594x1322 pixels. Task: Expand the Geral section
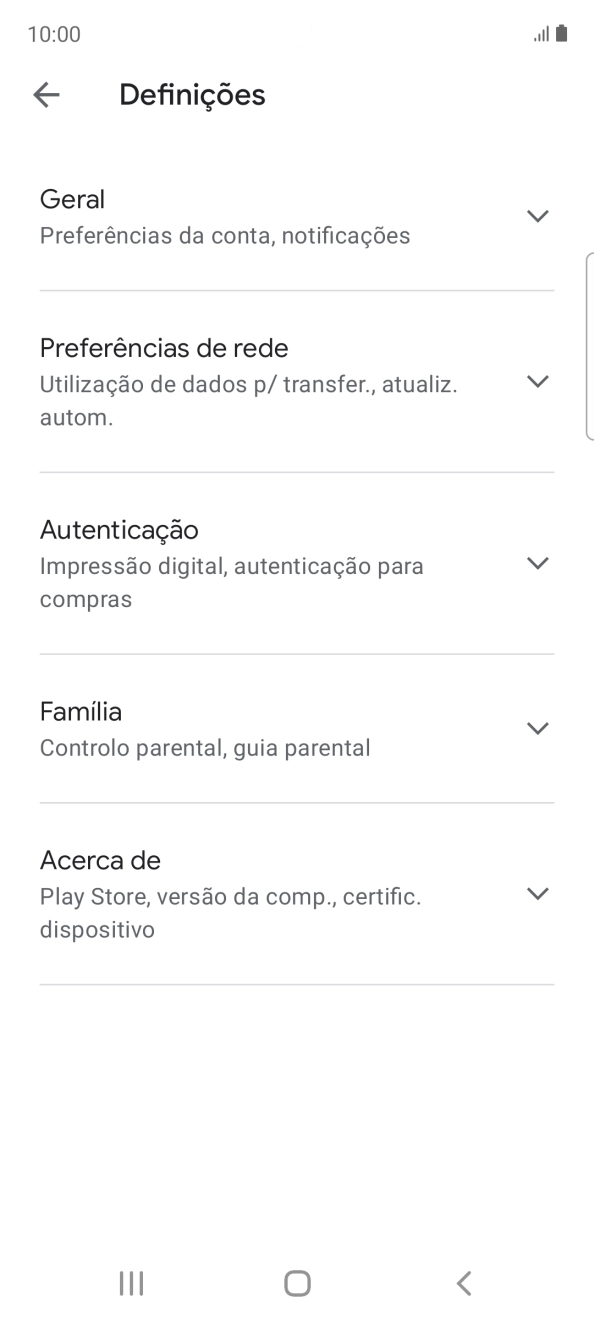(538, 216)
